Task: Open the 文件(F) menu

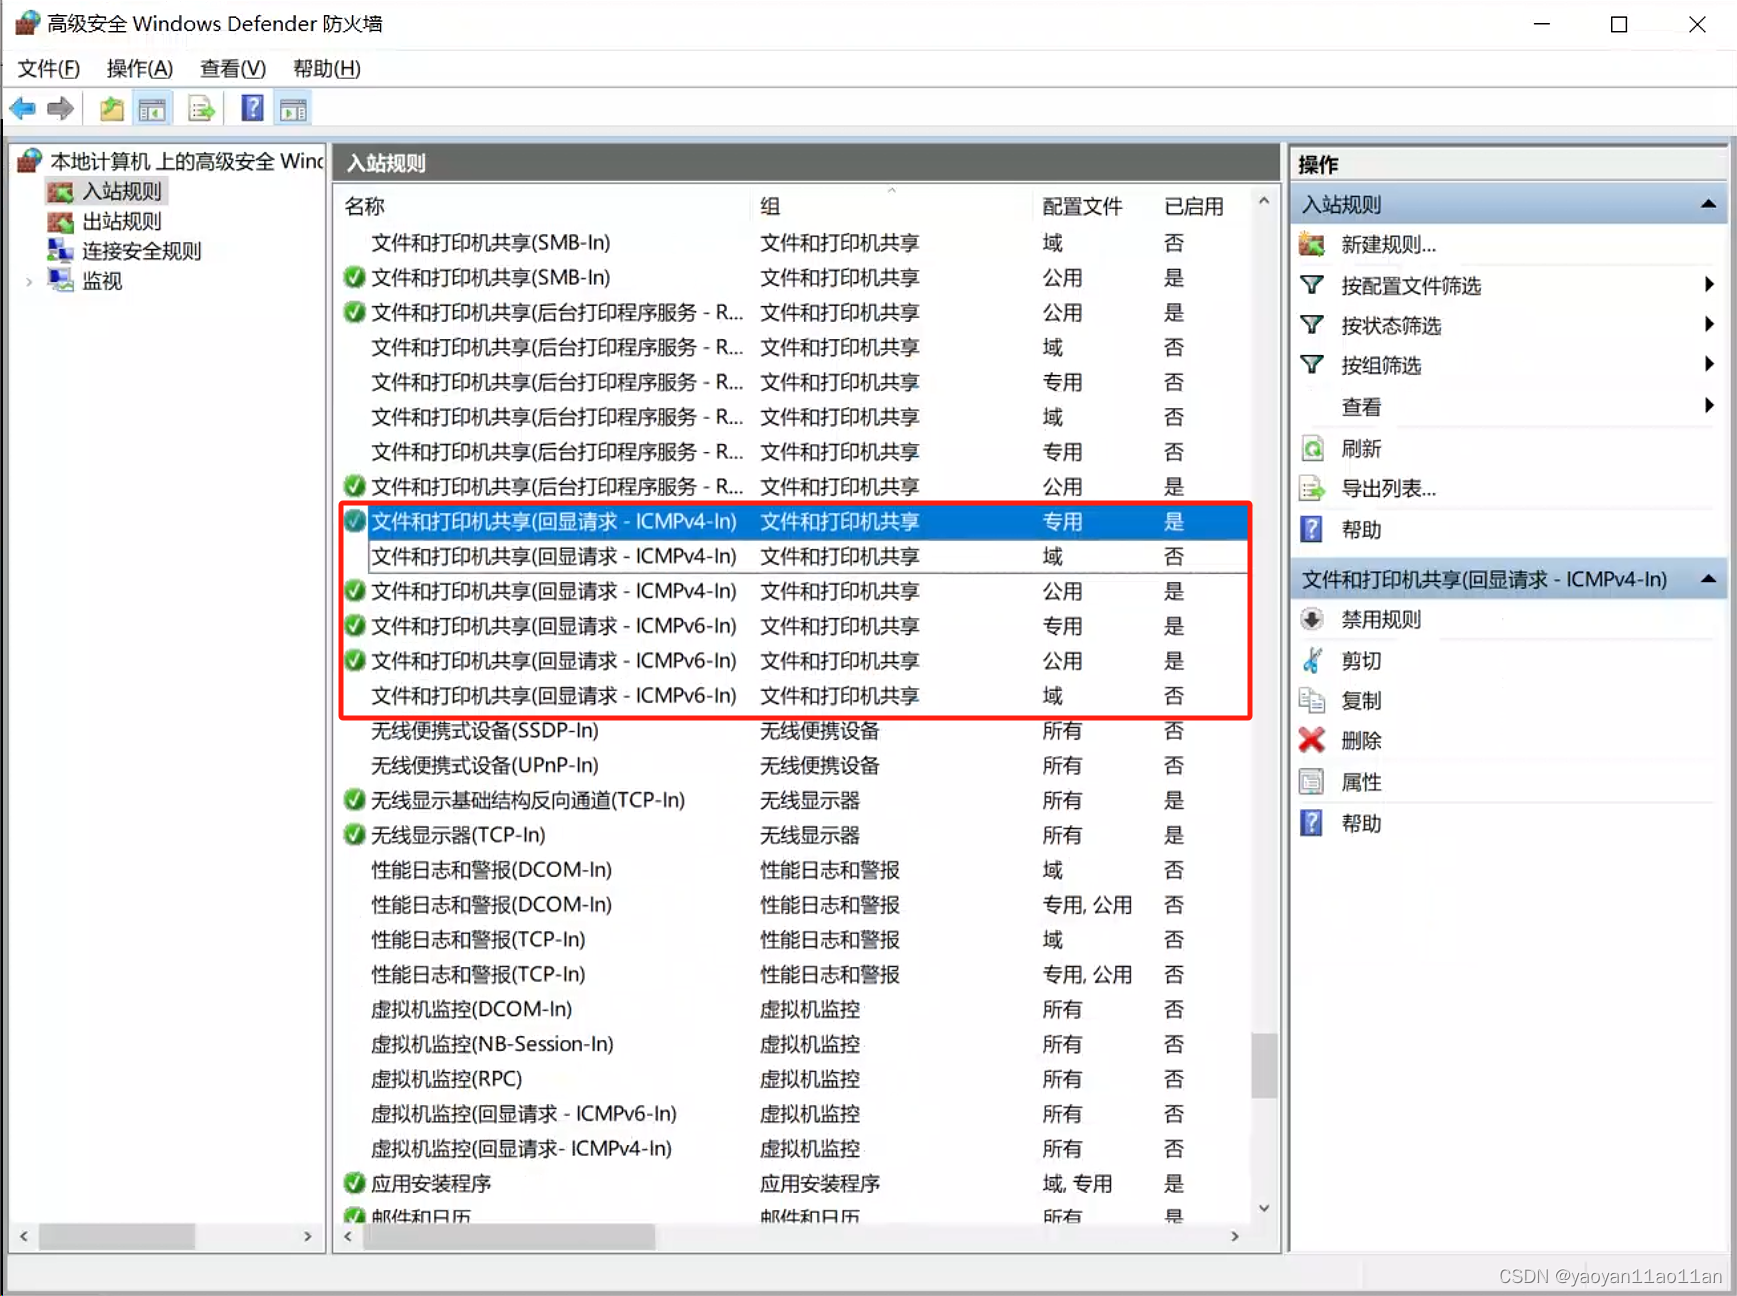Action: point(49,68)
